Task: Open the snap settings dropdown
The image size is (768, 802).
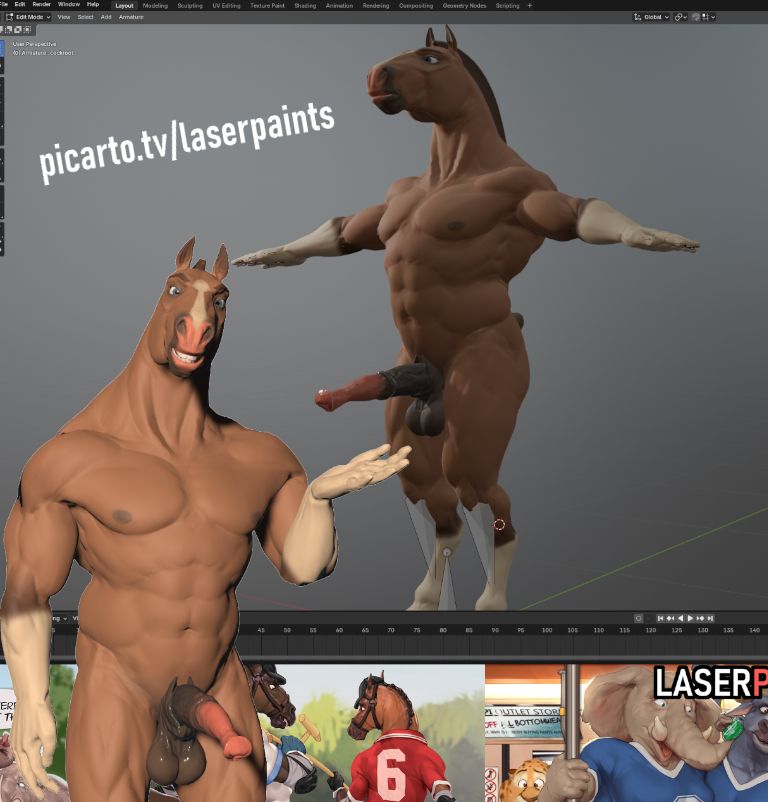Action: (709, 17)
